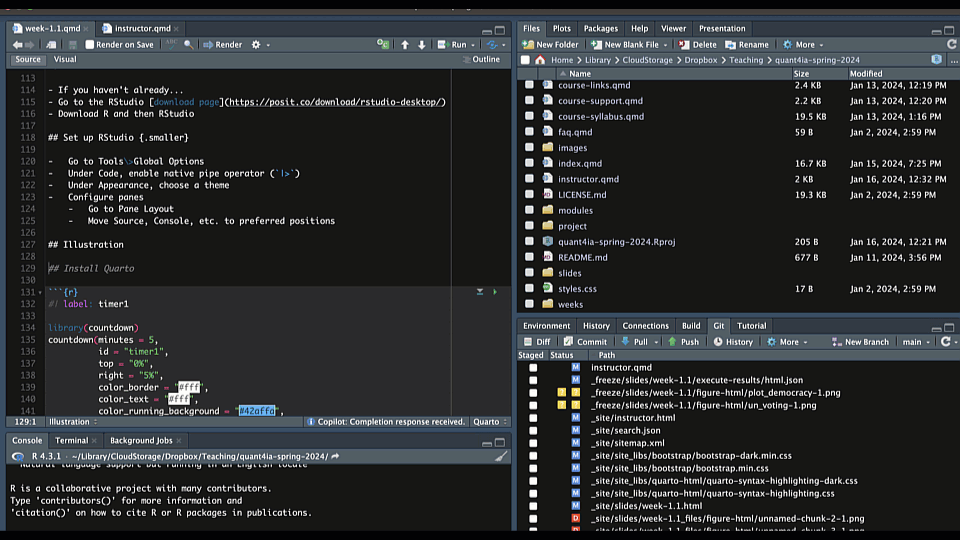Switch to Visual editor mode
This screenshot has height=540, width=960.
[x=65, y=59]
